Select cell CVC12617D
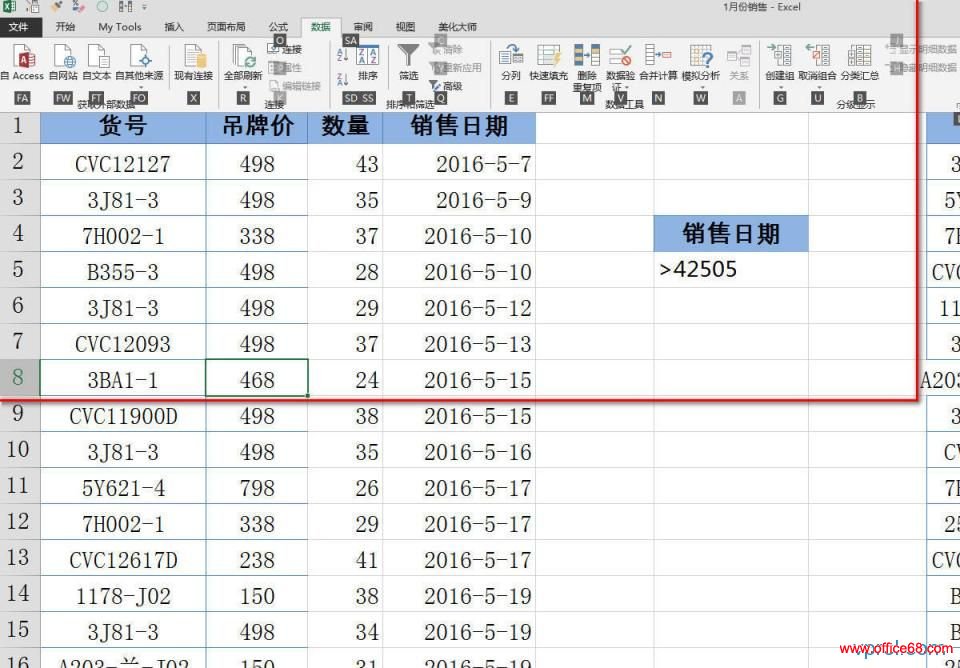Viewport: 960px width, 668px height. pos(123,560)
